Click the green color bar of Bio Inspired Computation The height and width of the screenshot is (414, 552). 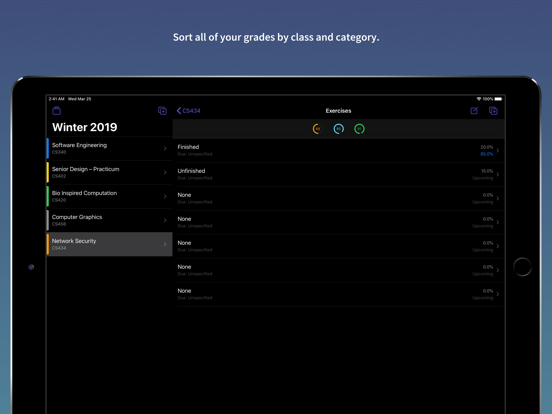[x=48, y=196]
